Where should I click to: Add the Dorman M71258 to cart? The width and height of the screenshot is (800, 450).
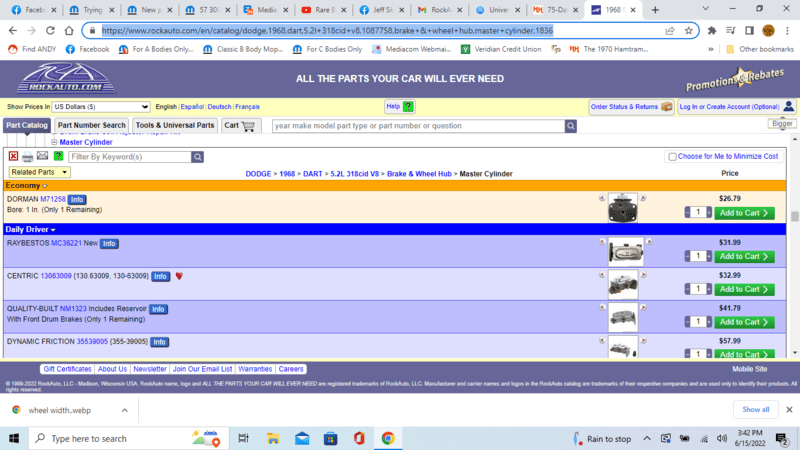click(x=746, y=212)
